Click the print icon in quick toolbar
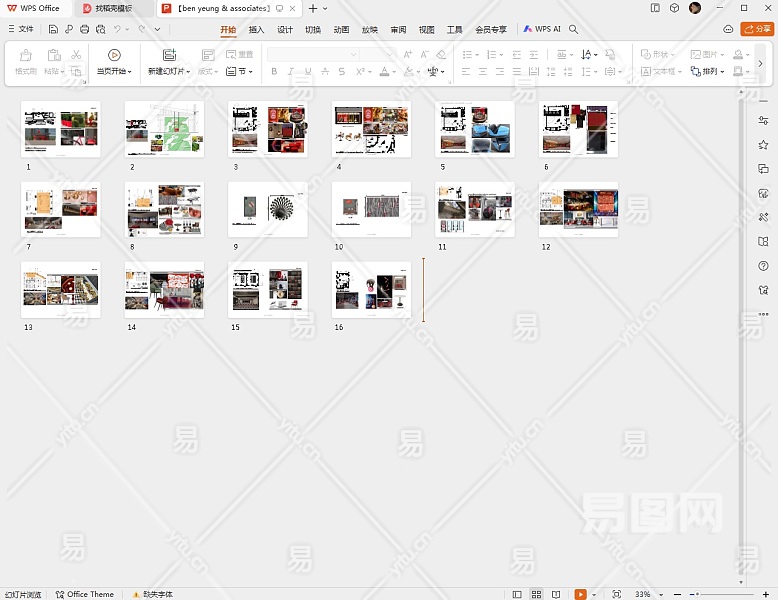 pyautogui.click(x=85, y=30)
